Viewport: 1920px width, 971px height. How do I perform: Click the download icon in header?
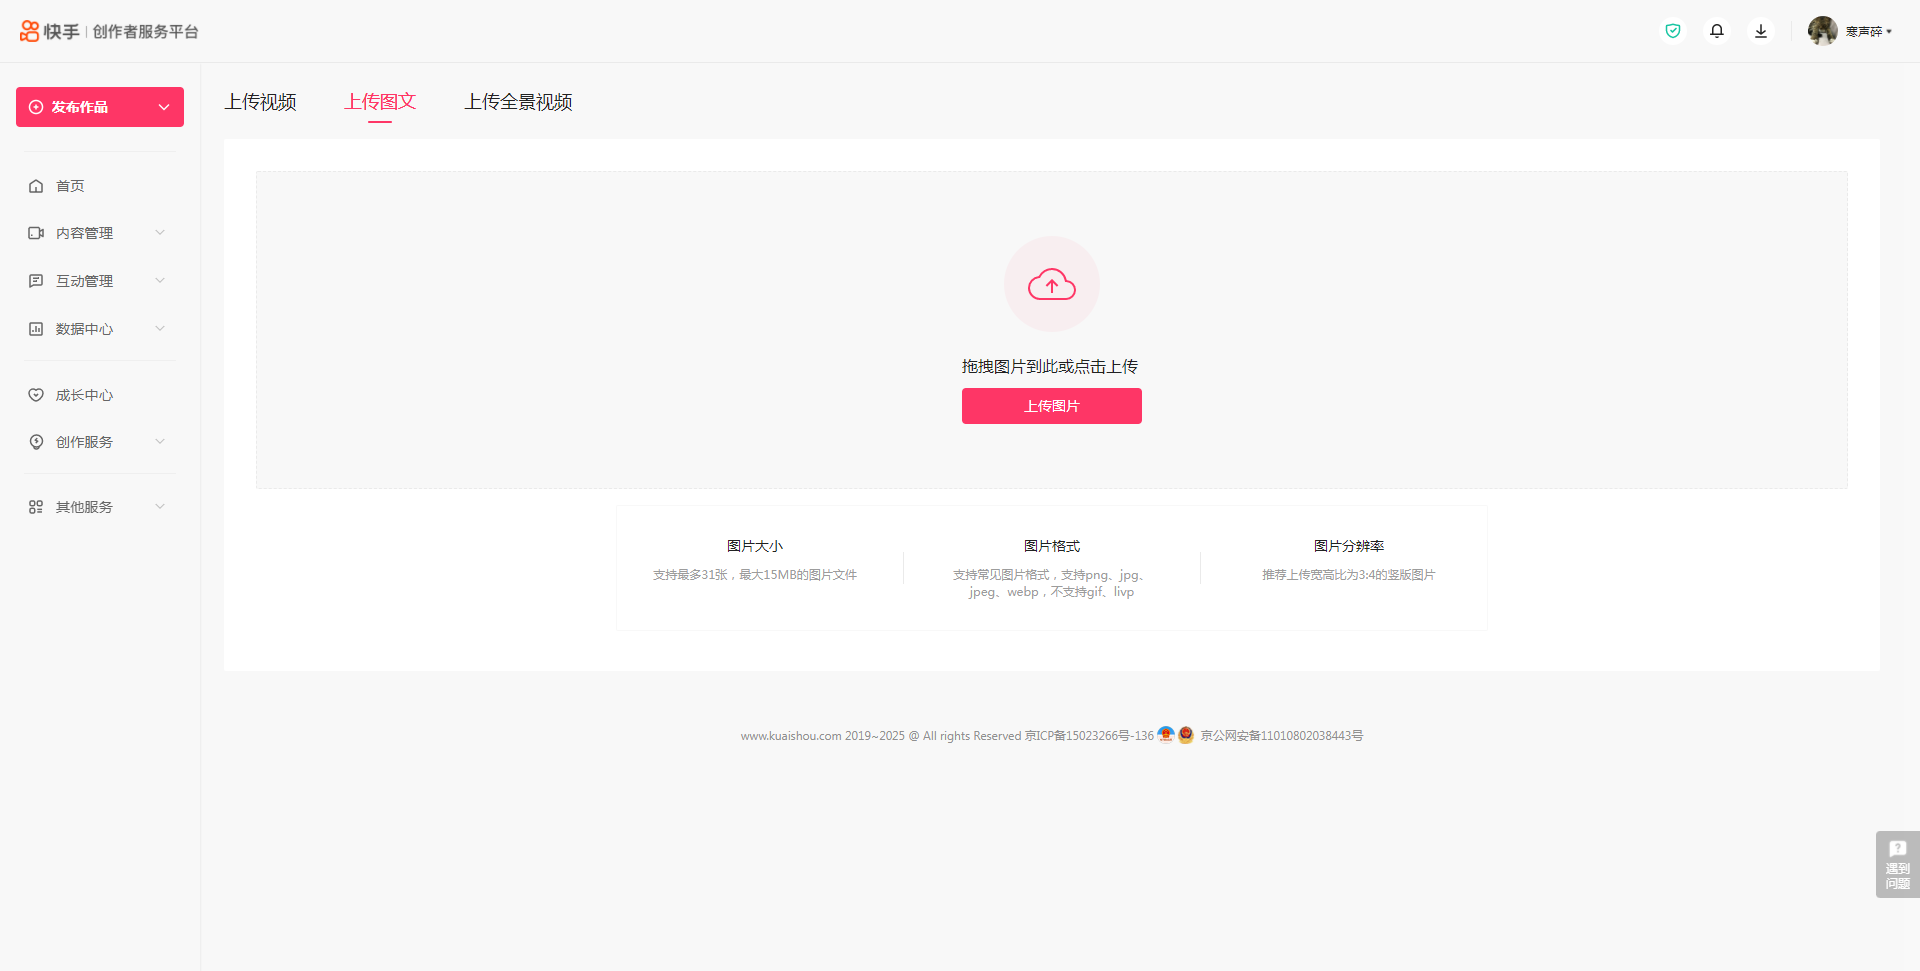[x=1761, y=31]
